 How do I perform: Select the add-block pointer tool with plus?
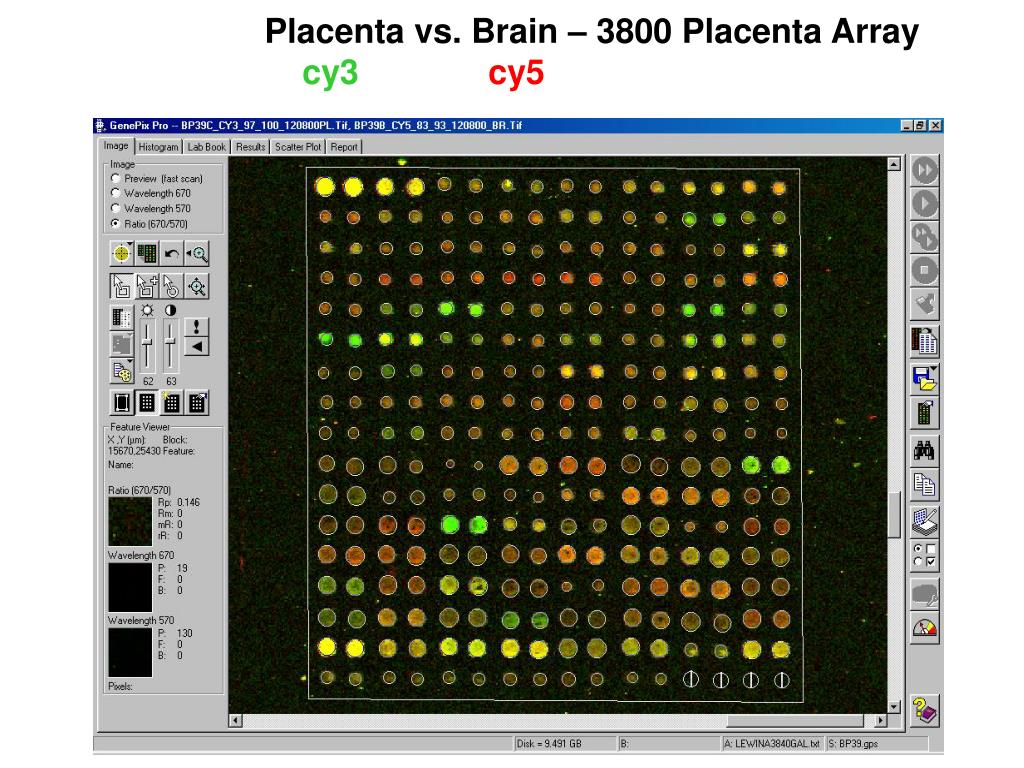click(147, 286)
